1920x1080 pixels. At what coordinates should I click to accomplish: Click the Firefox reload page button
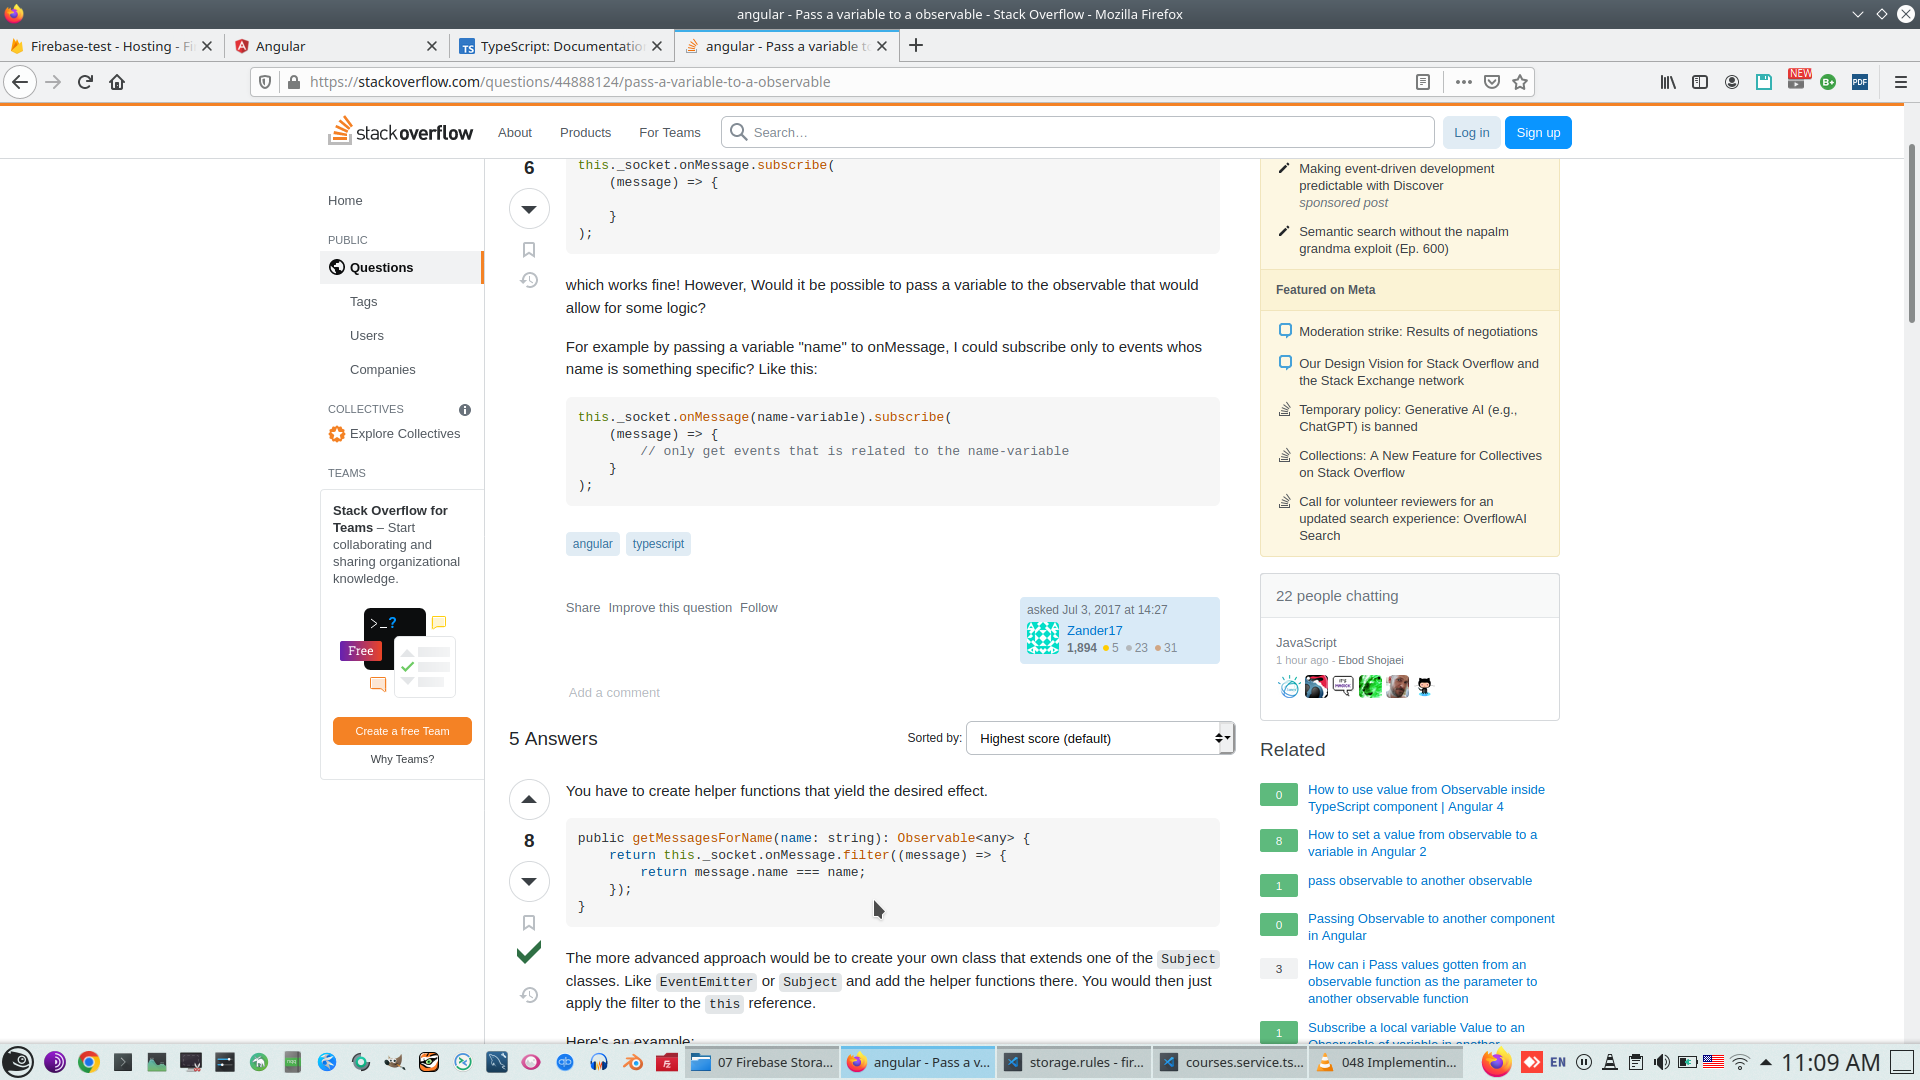point(85,82)
